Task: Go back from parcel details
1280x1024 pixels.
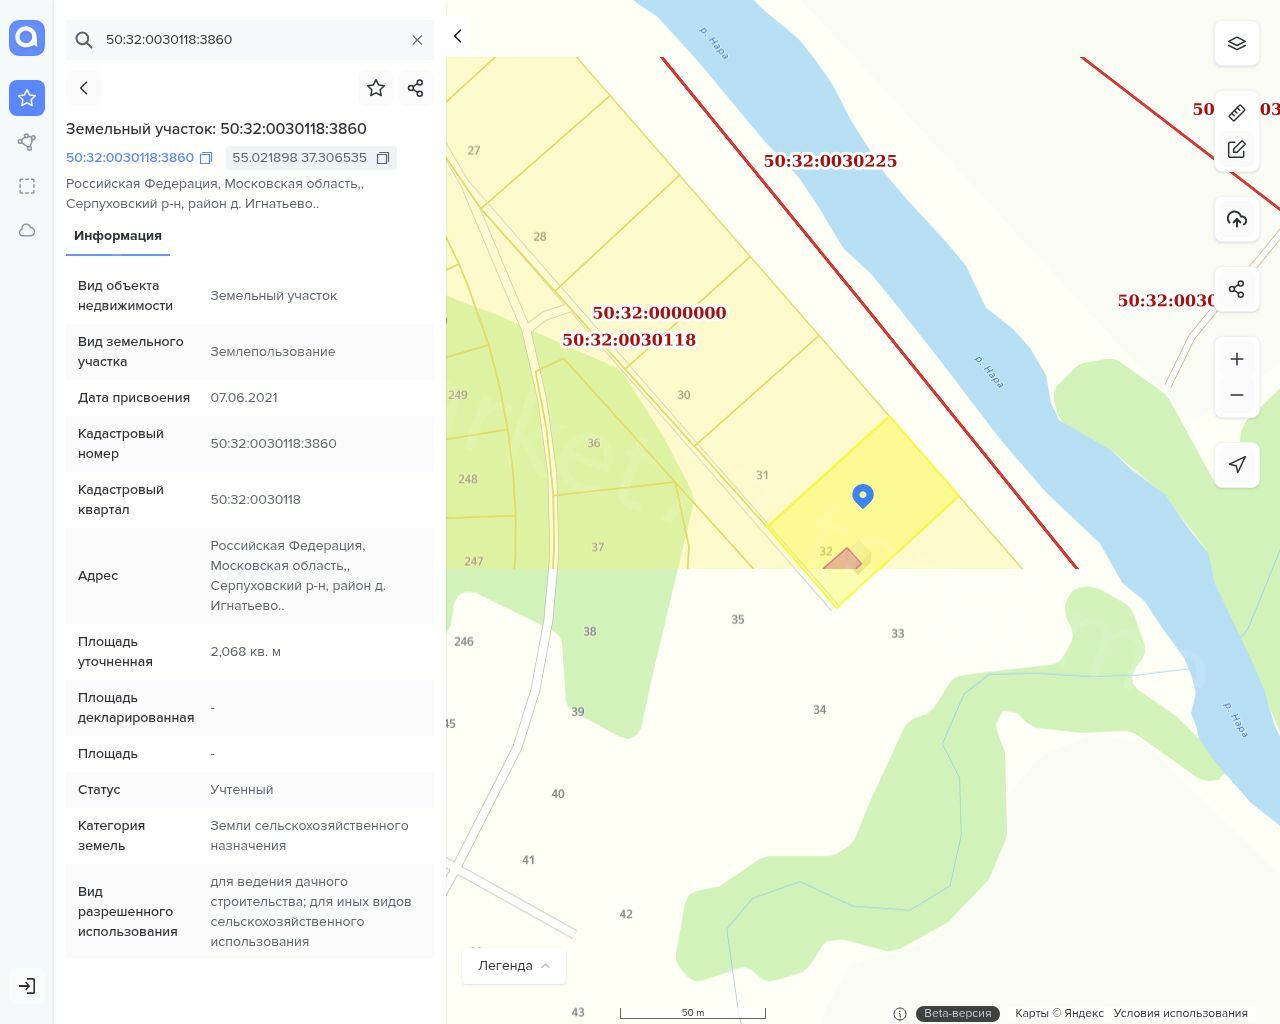Action: pos(84,88)
